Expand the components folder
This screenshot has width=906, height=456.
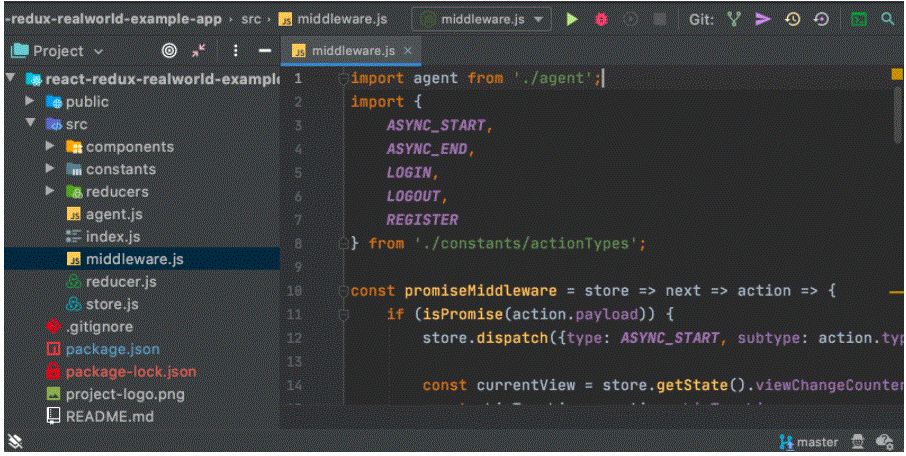coord(51,147)
